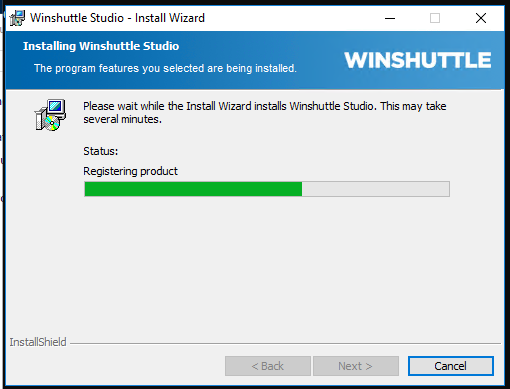
Task: Click the green filled part of the progress bar
Action: pos(193,189)
